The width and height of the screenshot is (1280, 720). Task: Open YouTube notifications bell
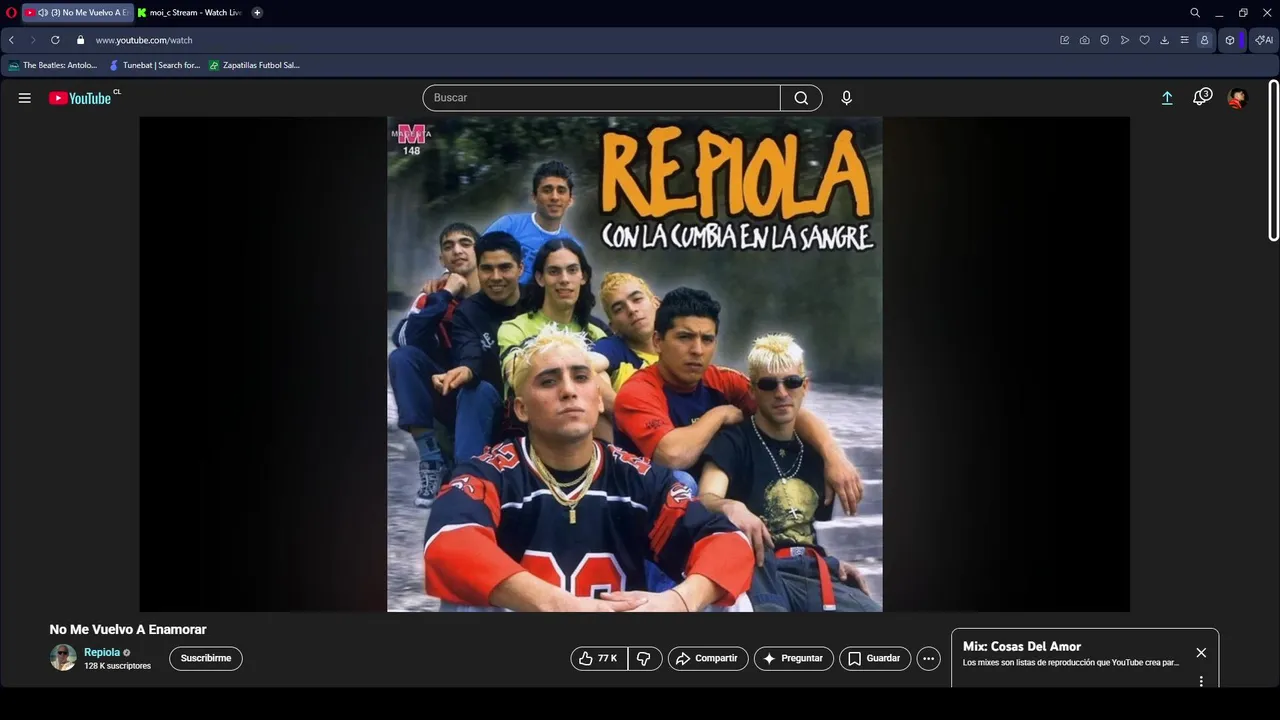[x=1202, y=97]
